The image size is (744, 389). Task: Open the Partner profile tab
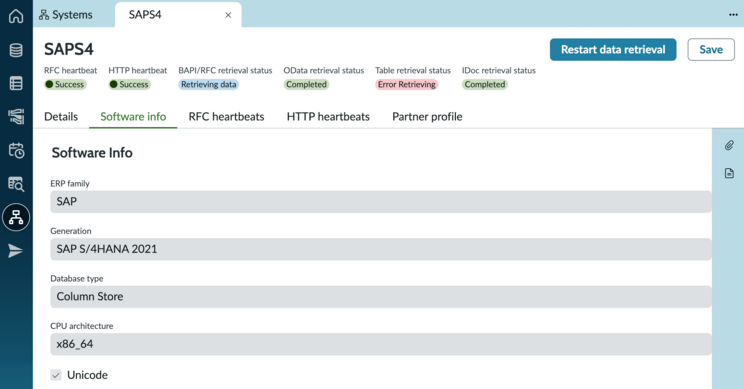pyautogui.click(x=427, y=117)
